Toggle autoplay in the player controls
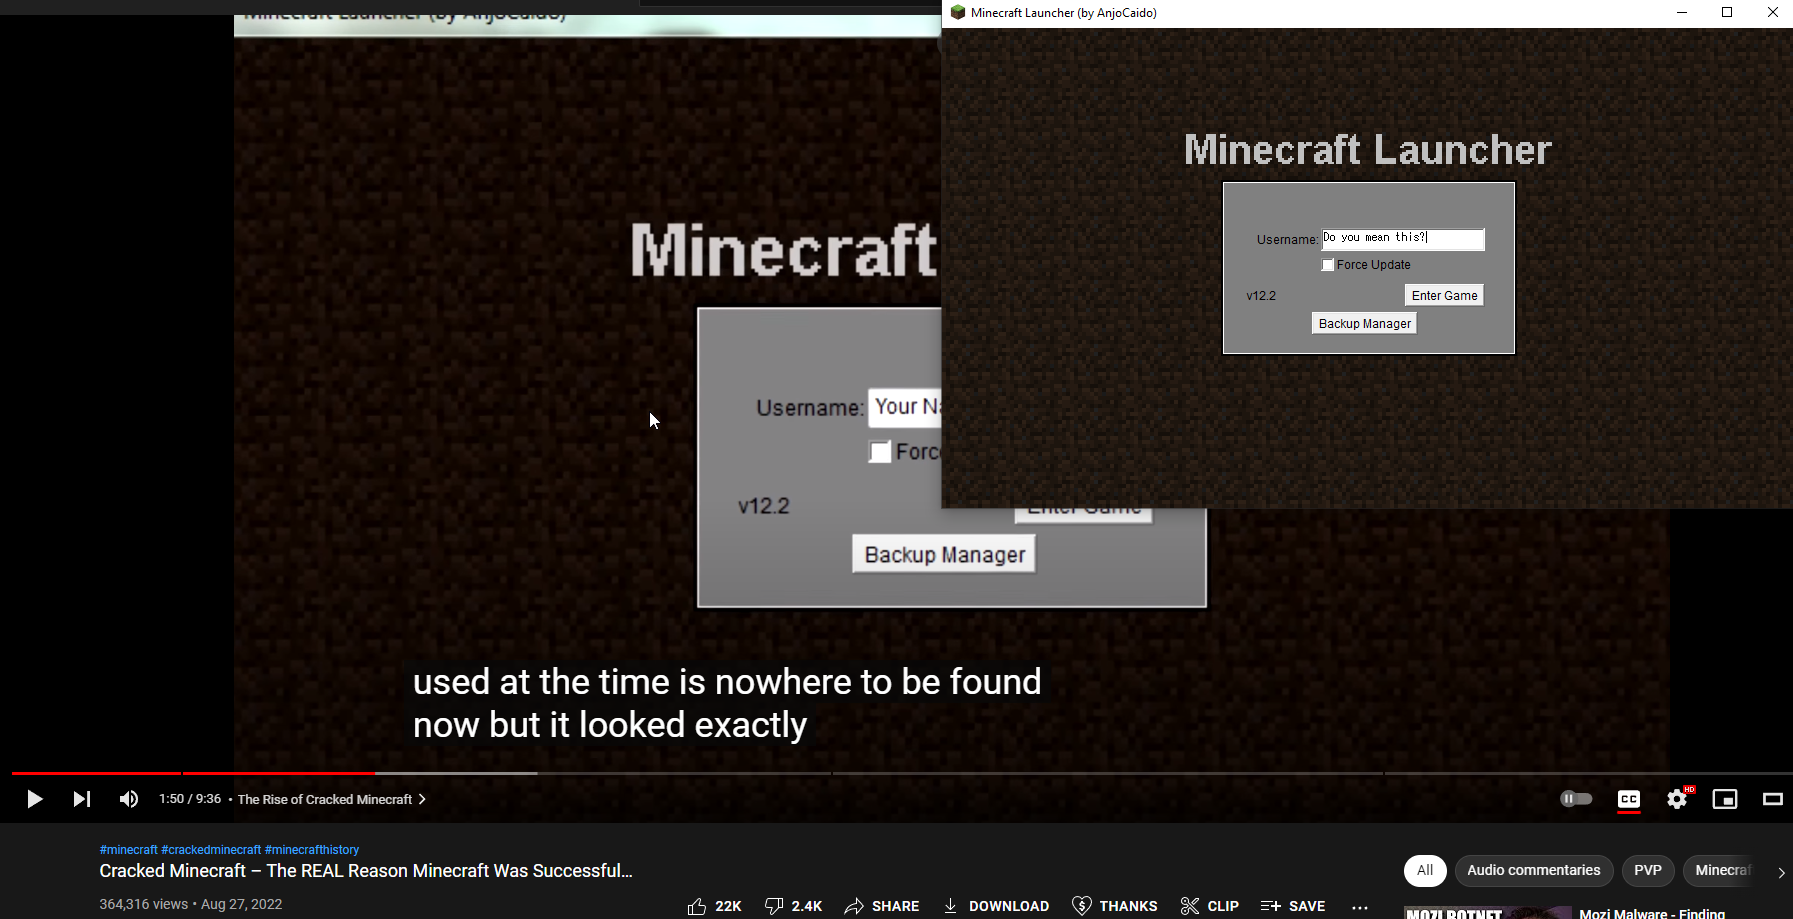This screenshot has width=1793, height=919. 1577,799
